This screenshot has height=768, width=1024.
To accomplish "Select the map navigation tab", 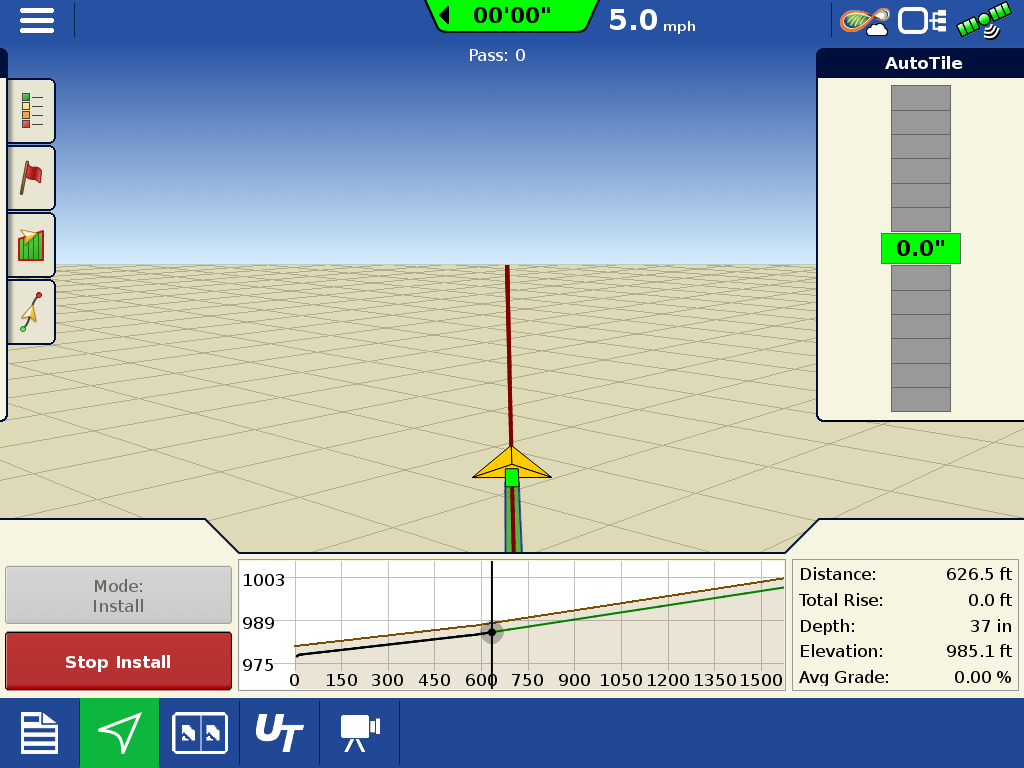I will [119, 733].
